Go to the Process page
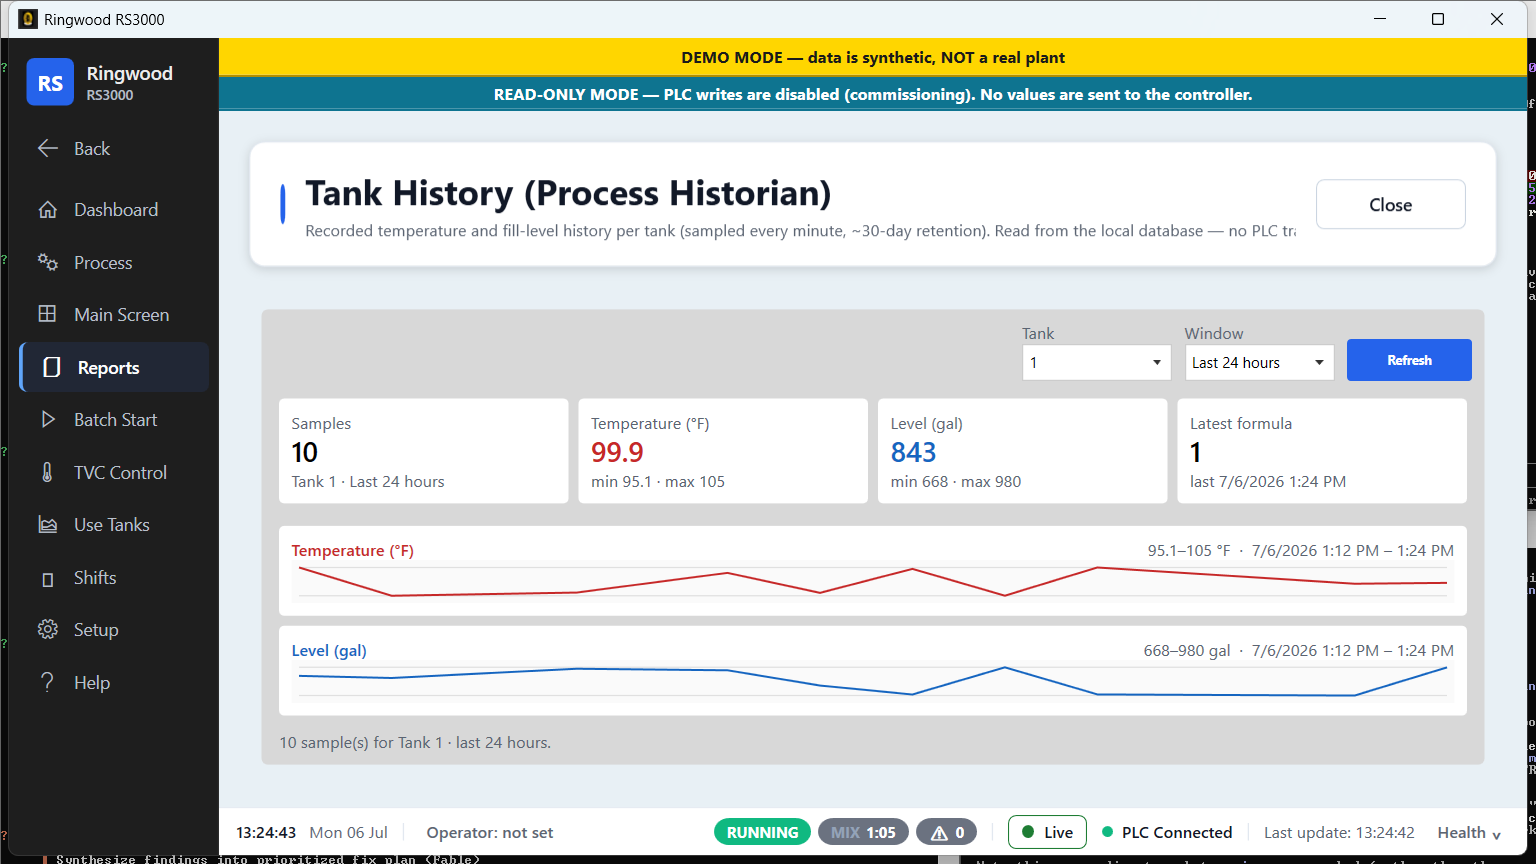1536x864 pixels. (114, 262)
